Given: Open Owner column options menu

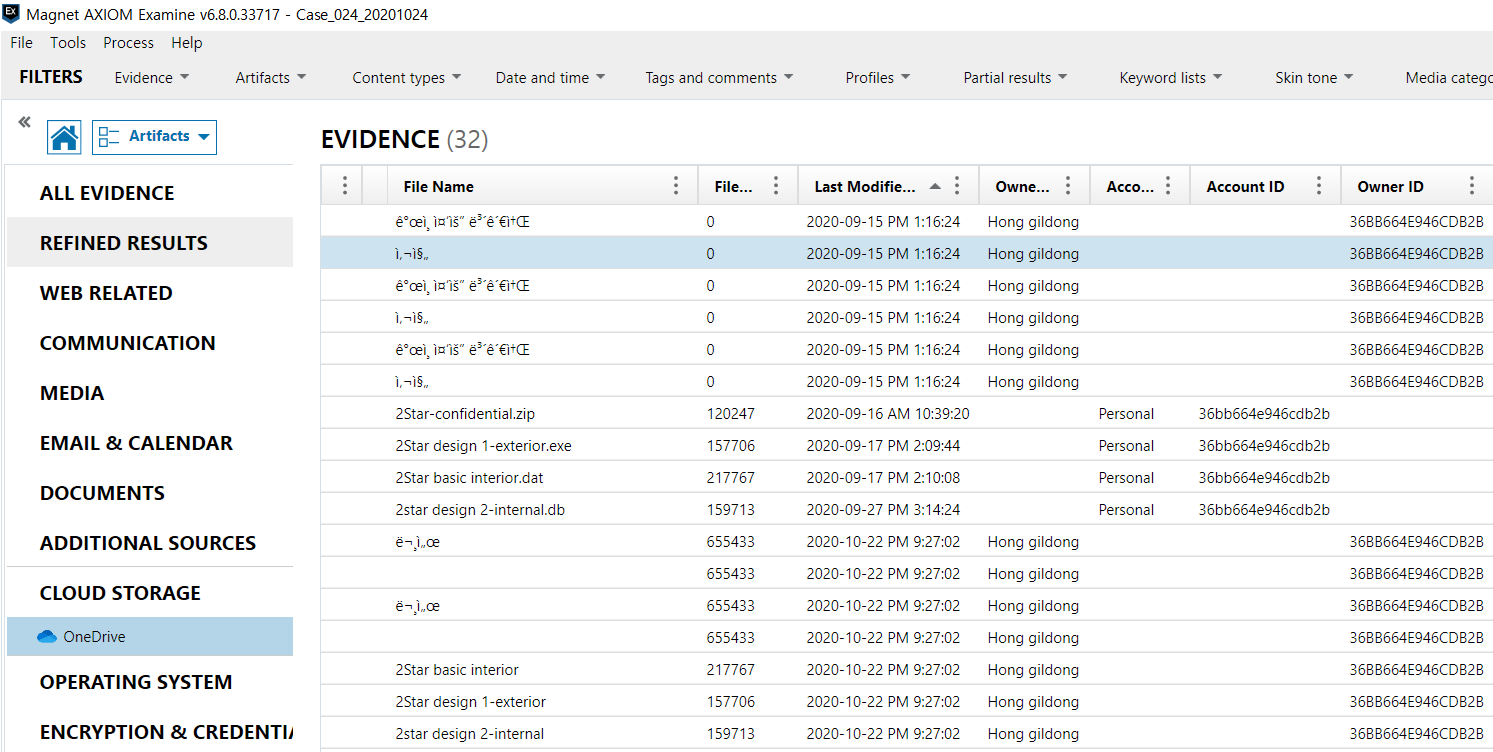Looking at the screenshot, I should tap(1068, 186).
